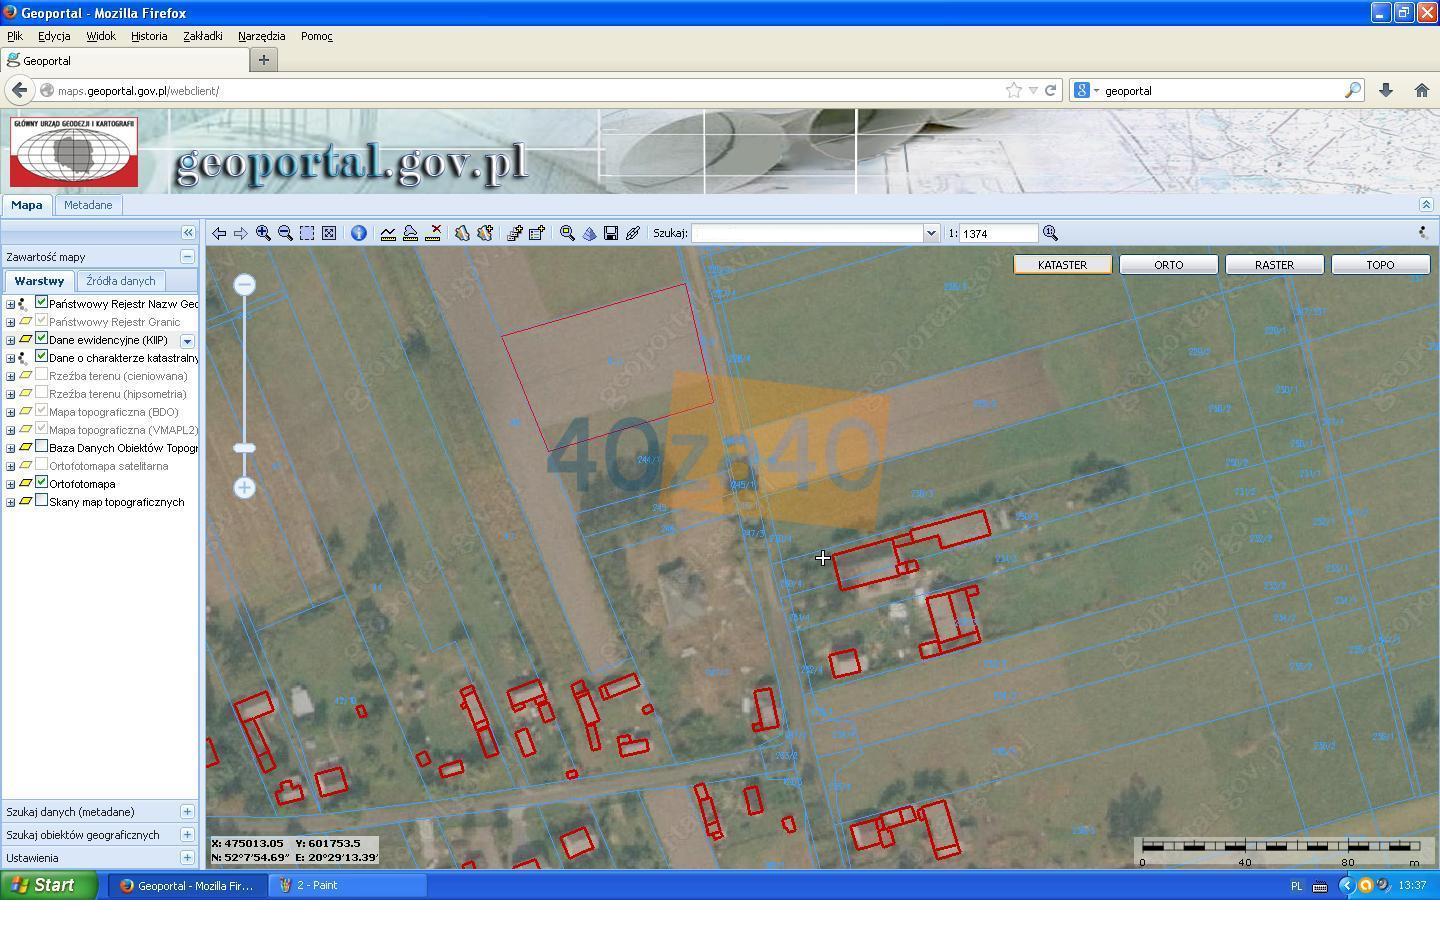Click the tool icon at toolbar far right

[1423, 233]
